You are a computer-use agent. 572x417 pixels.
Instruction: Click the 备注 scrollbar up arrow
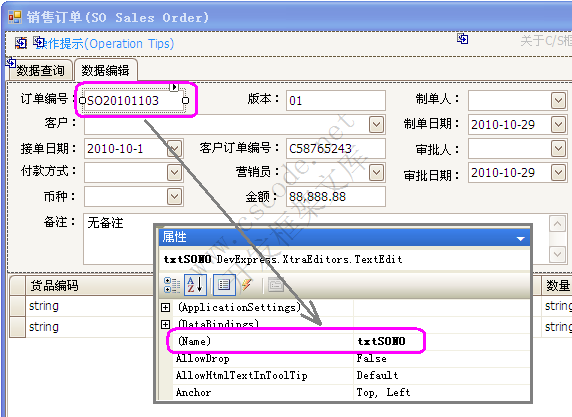(557, 223)
